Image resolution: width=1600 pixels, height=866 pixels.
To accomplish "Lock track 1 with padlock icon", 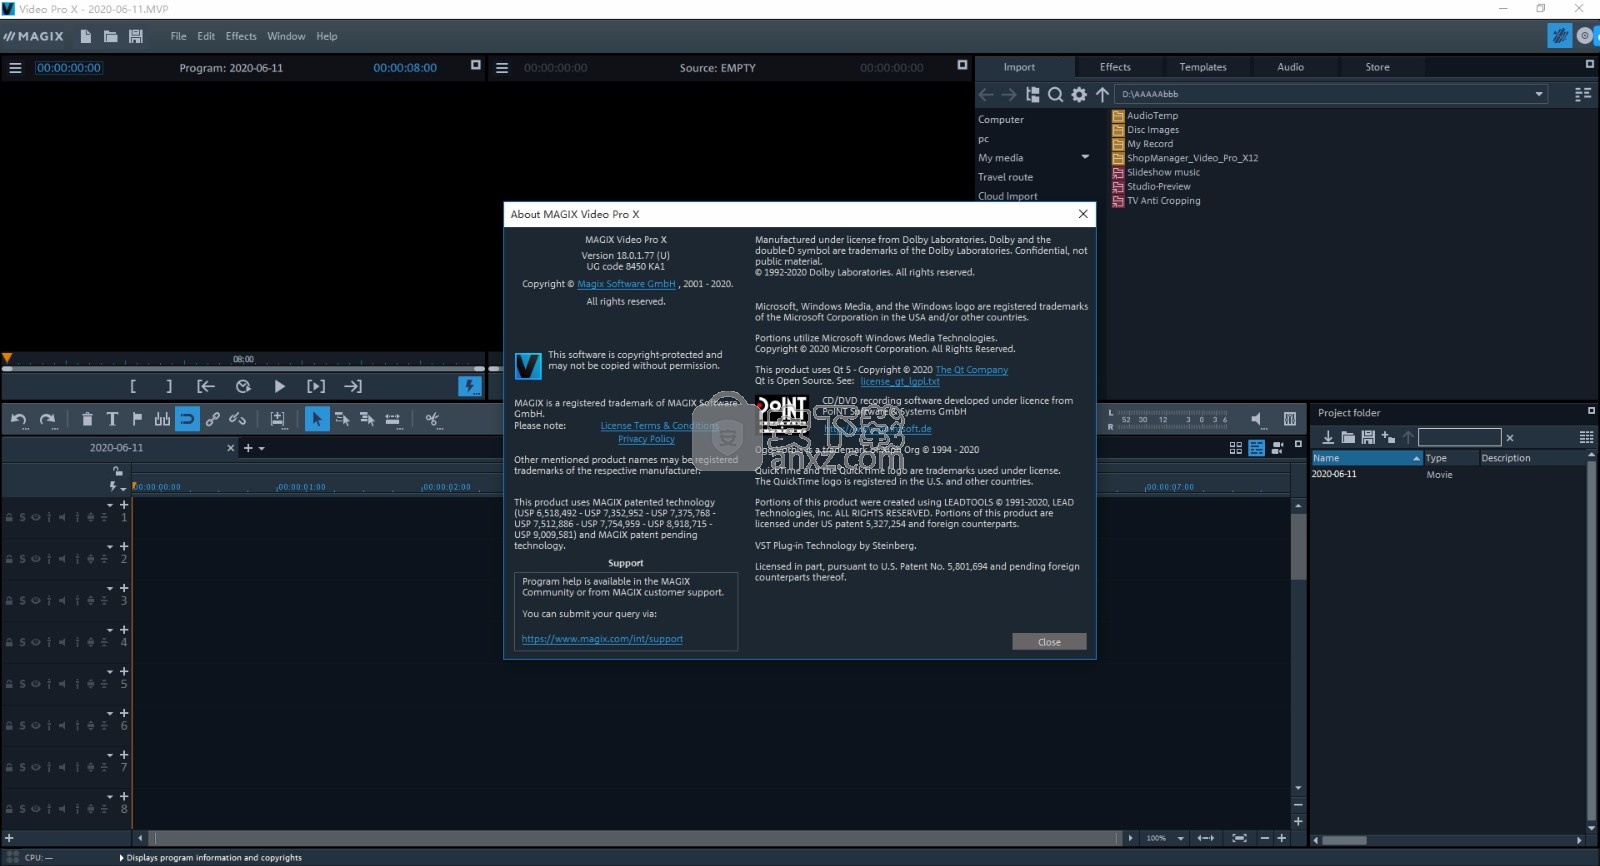I will pyautogui.click(x=9, y=517).
